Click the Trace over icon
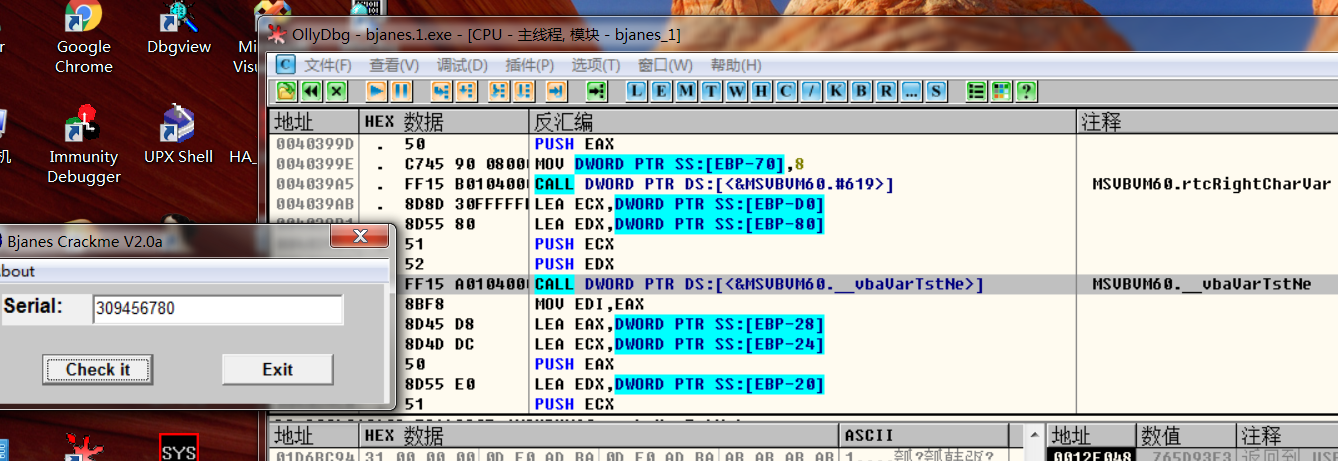The height and width of the screenshot is (461, 1338). 523,92
